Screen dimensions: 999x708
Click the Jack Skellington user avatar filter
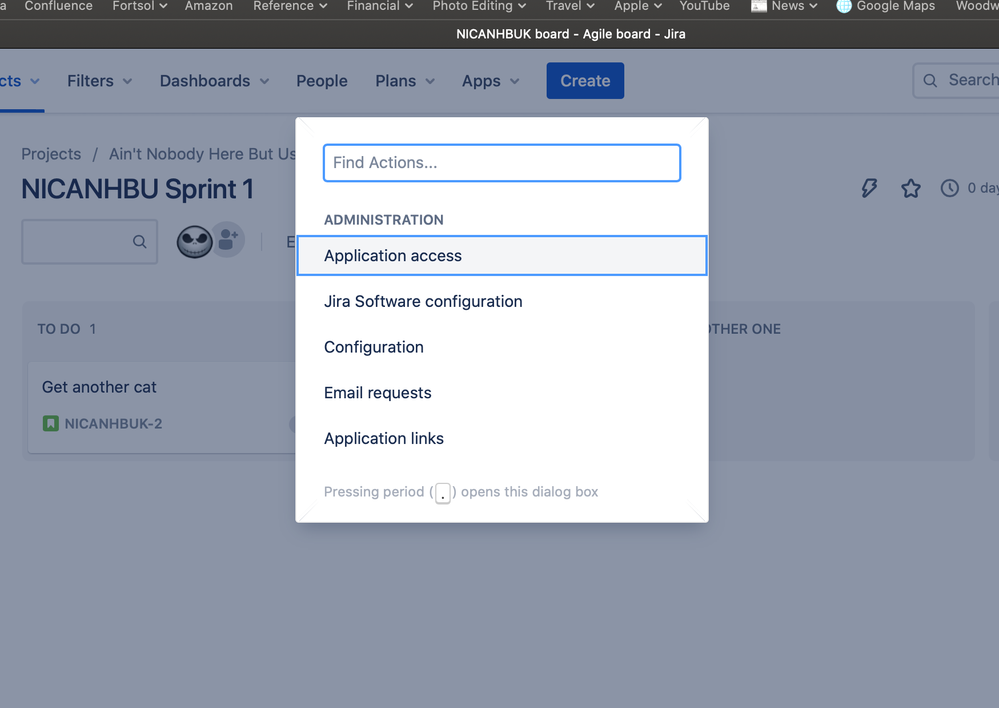tap(194, 242)
